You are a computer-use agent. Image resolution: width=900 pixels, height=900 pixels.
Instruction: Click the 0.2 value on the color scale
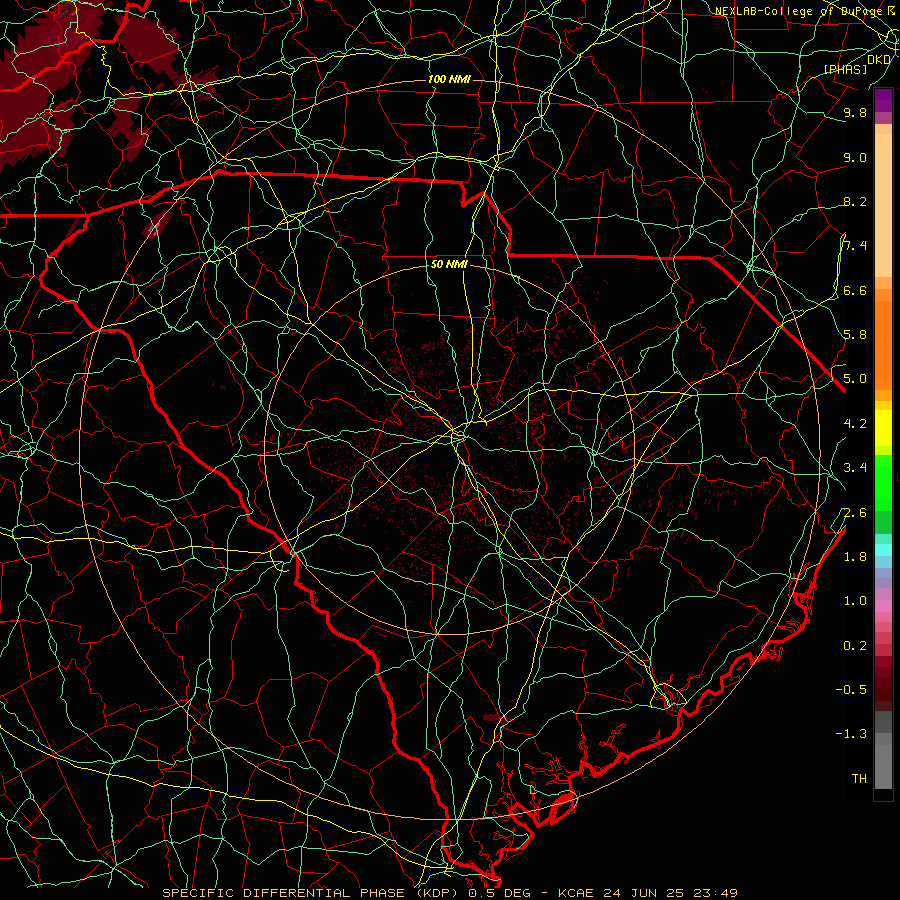click(855, 646)
